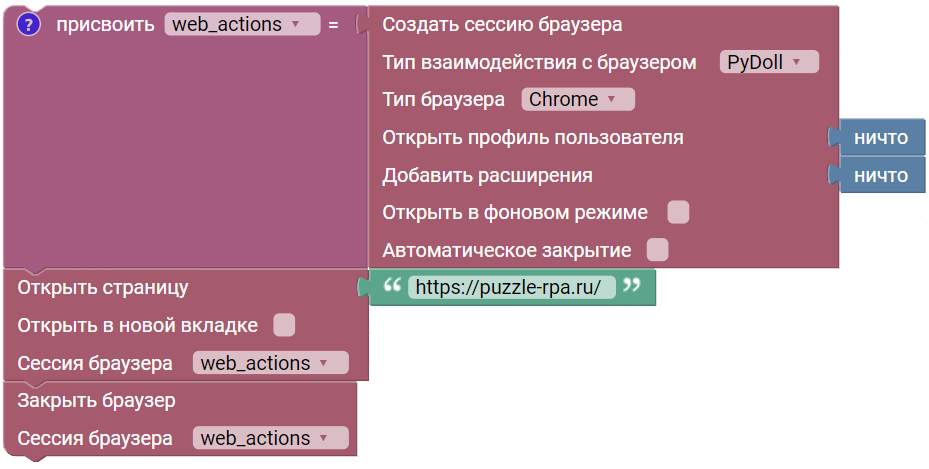
Task: Click the purple question mark help icon
Action: (29, 25)
